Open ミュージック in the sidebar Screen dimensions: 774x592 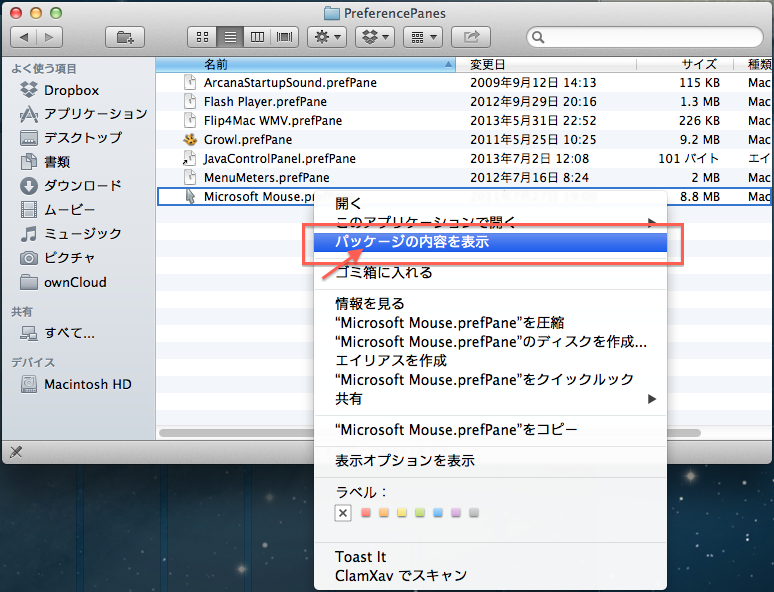pyautogui.click(x=70, y=234)
